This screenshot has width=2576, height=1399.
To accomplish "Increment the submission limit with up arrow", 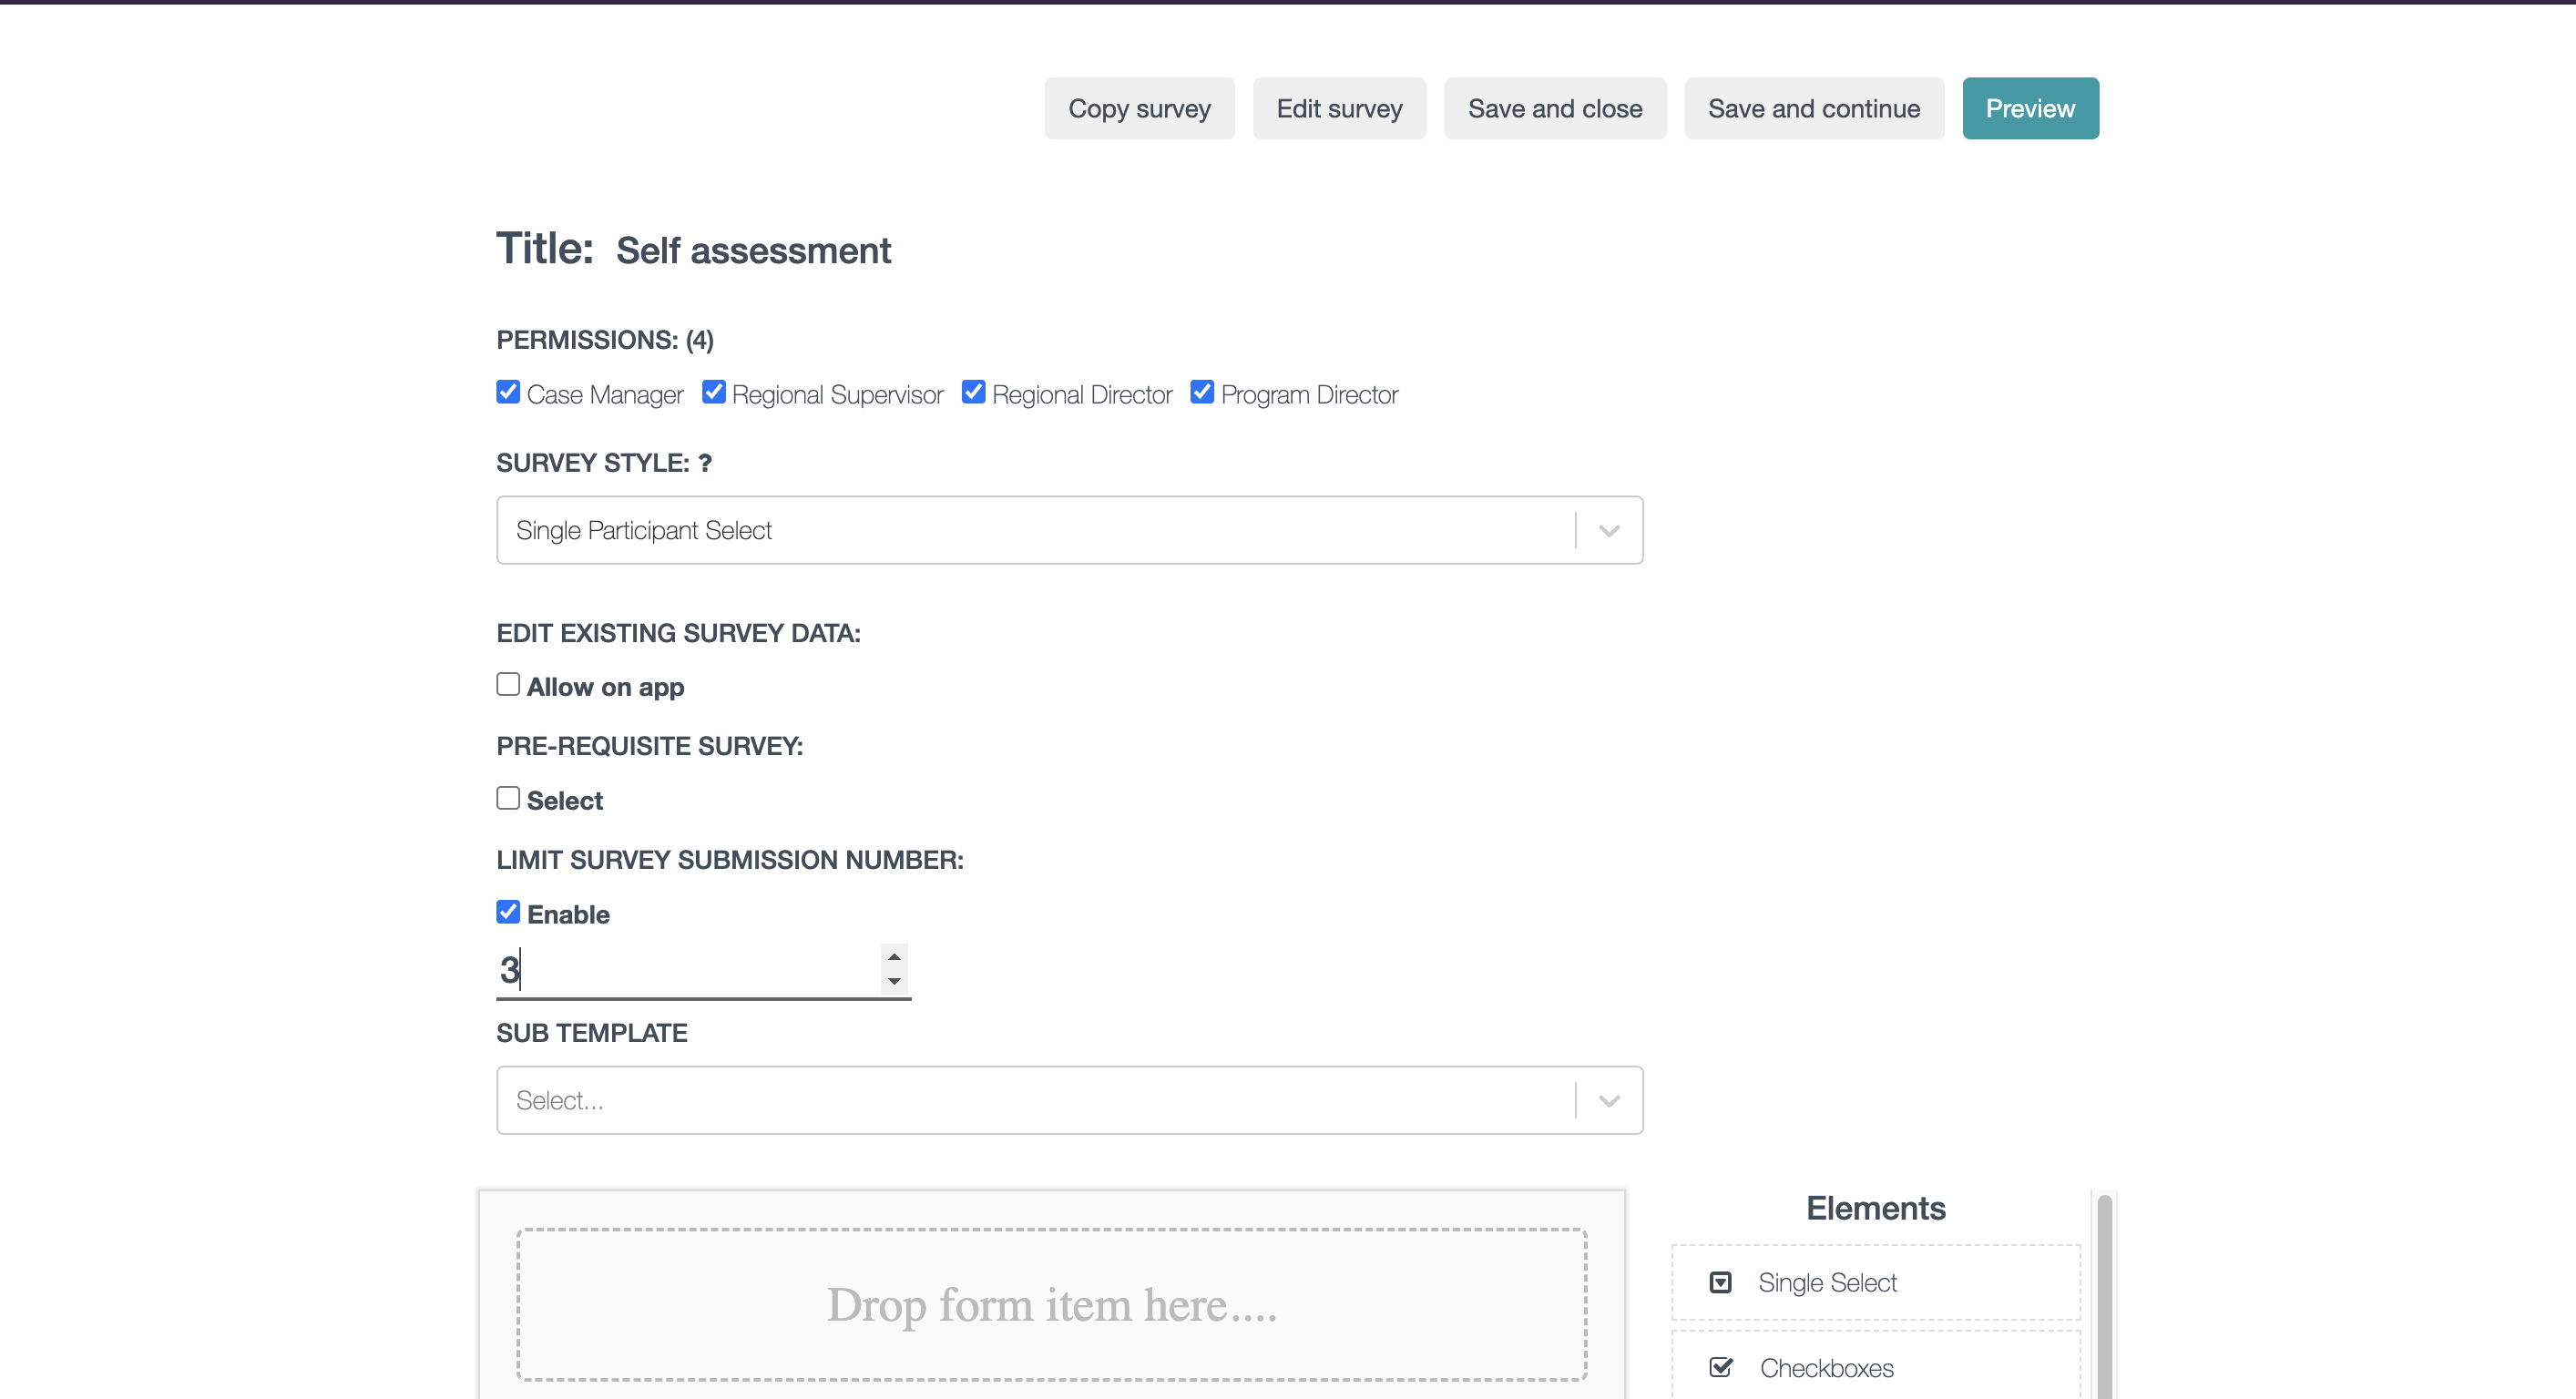I will tap(894, 957).
